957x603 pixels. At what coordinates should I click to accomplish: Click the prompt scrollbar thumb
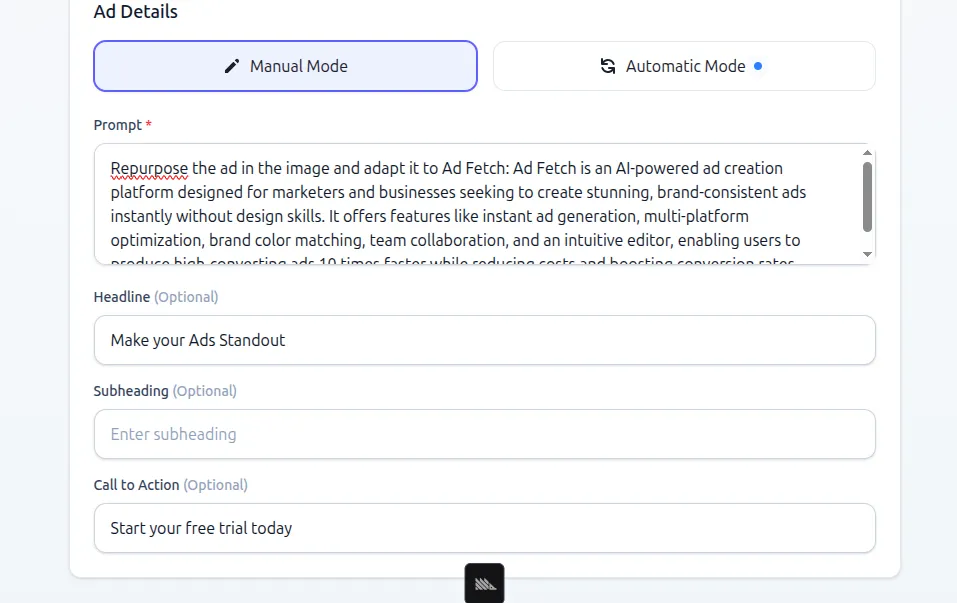[x=867, y=197]
